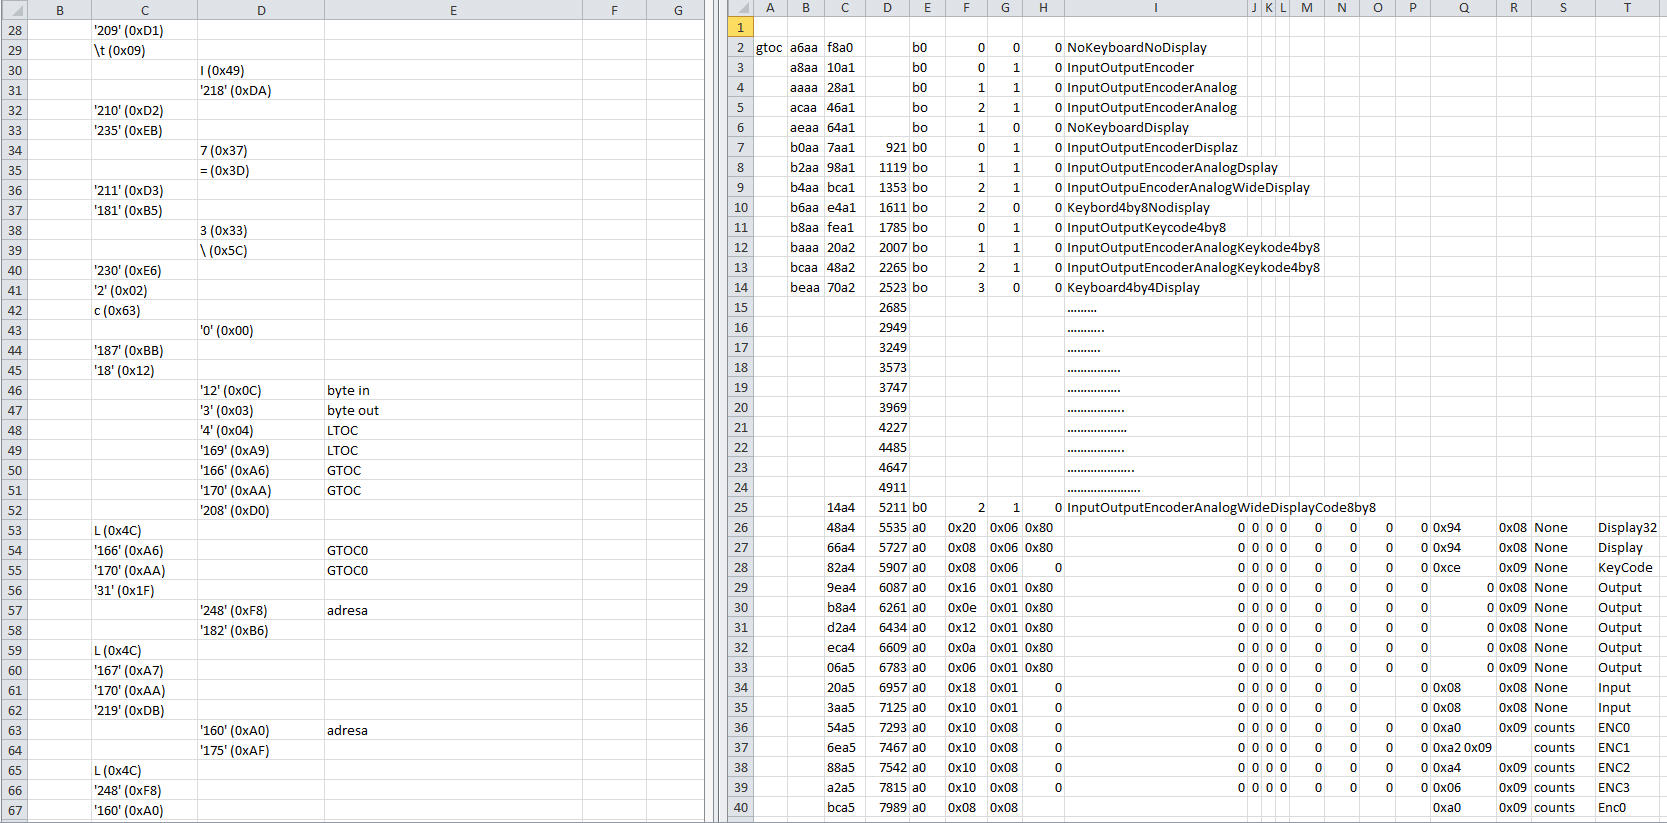Select the 'ENC3' cell
Screen dimensions: 1667x823
1613,788
